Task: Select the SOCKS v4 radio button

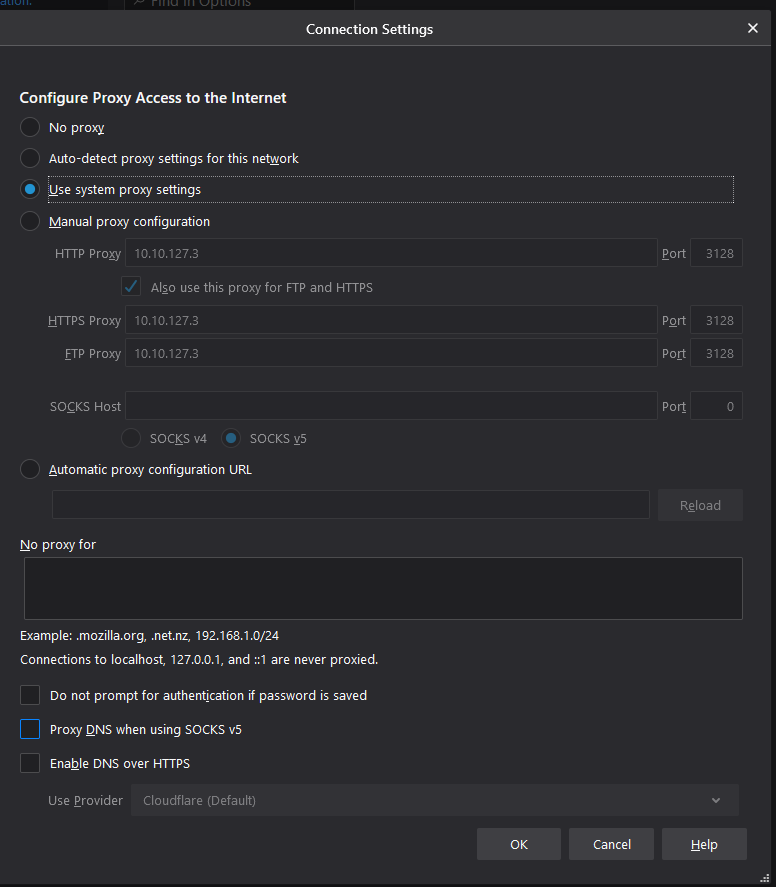Action: tap(131, 439)
